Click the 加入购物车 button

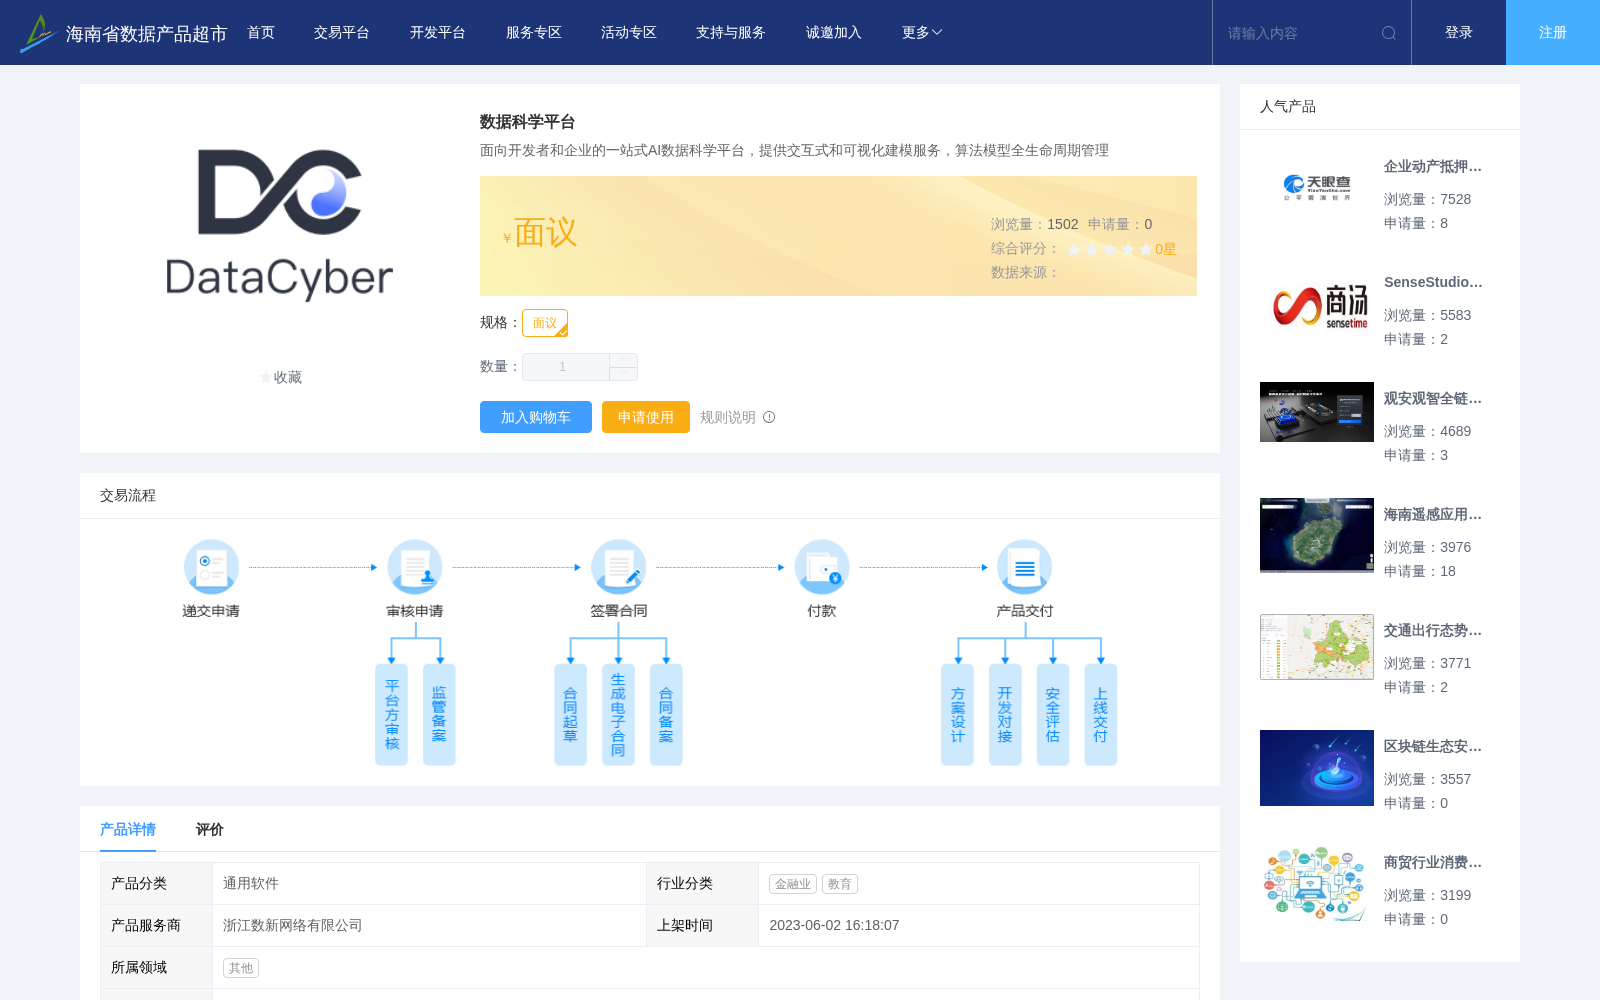pyautogui.click(x=536, y=417)
